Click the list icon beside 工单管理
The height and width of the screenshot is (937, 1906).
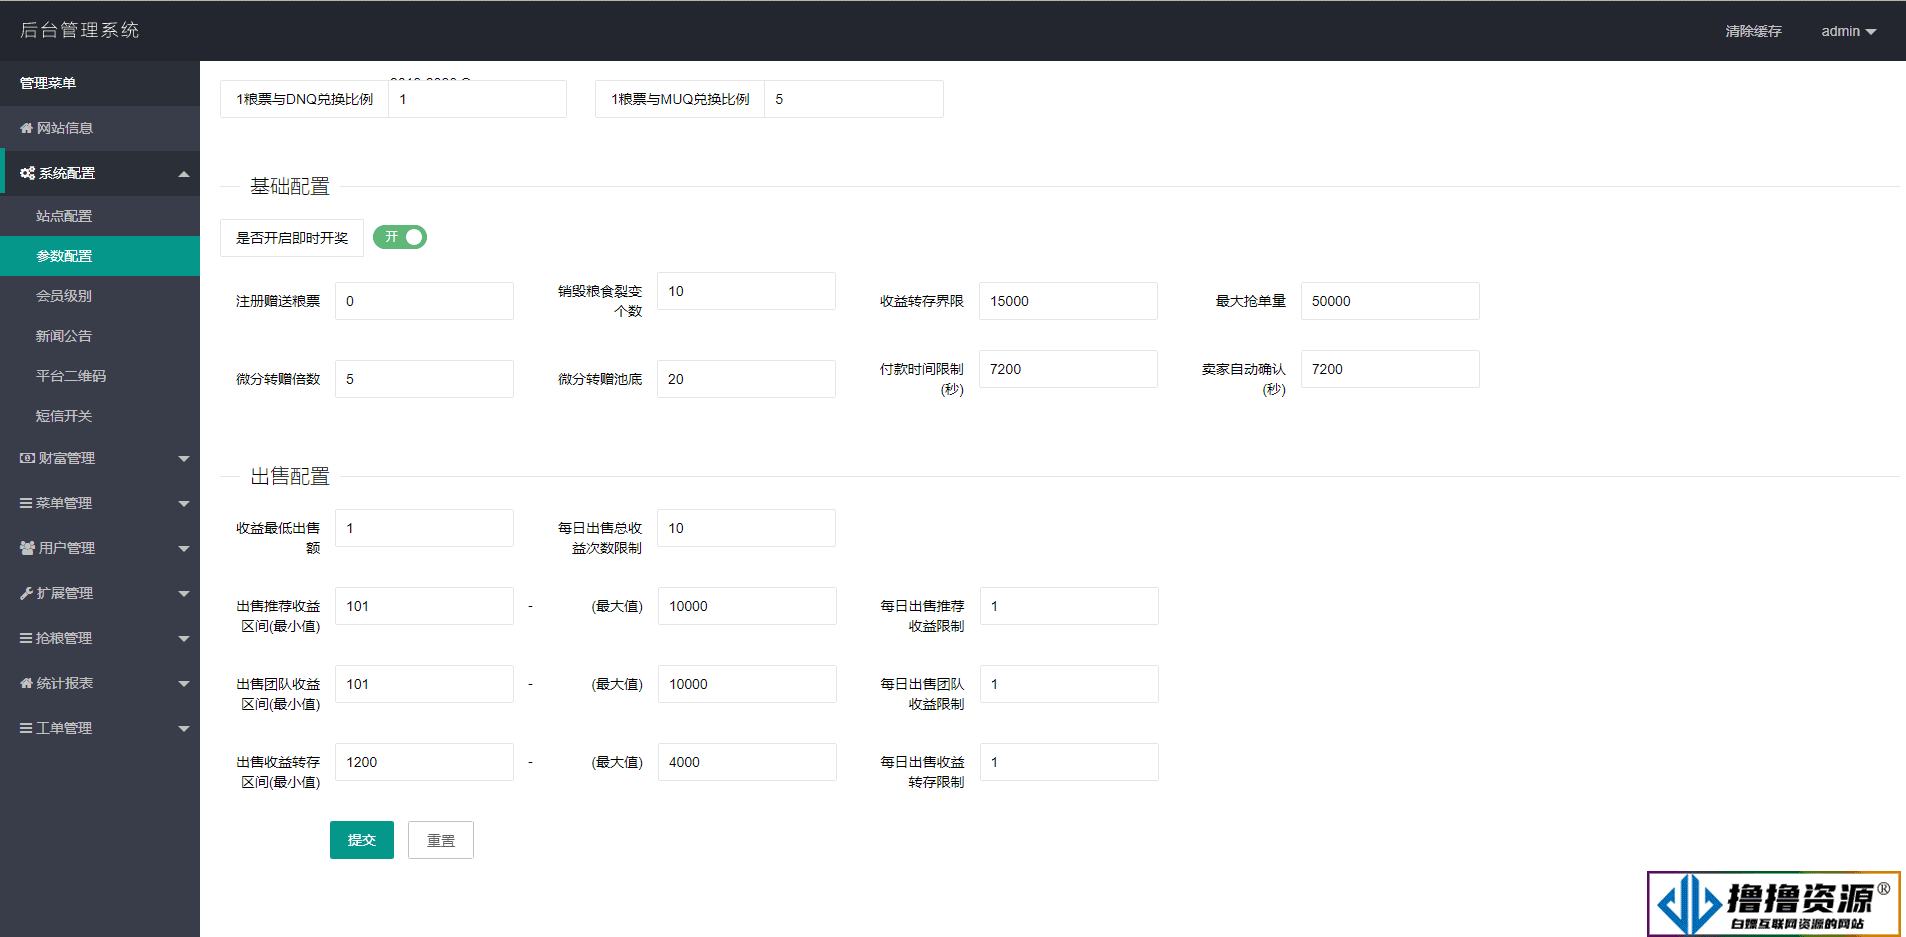26,728
